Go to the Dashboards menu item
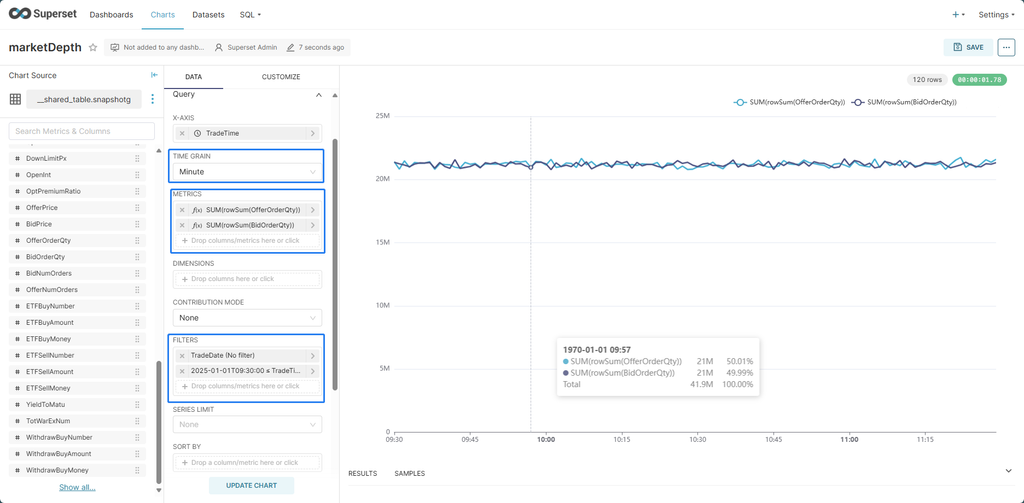1024x503 pixels. (x=111, y=15)
